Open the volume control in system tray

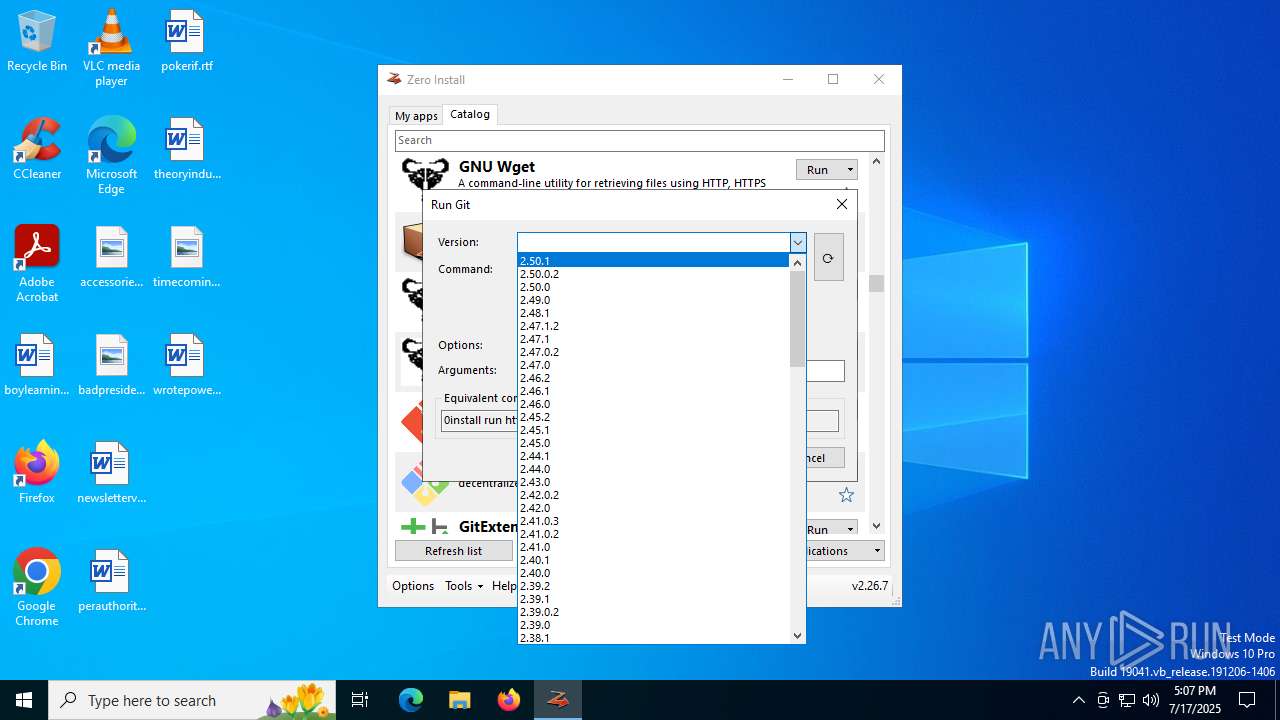(x=1150, y=700)
